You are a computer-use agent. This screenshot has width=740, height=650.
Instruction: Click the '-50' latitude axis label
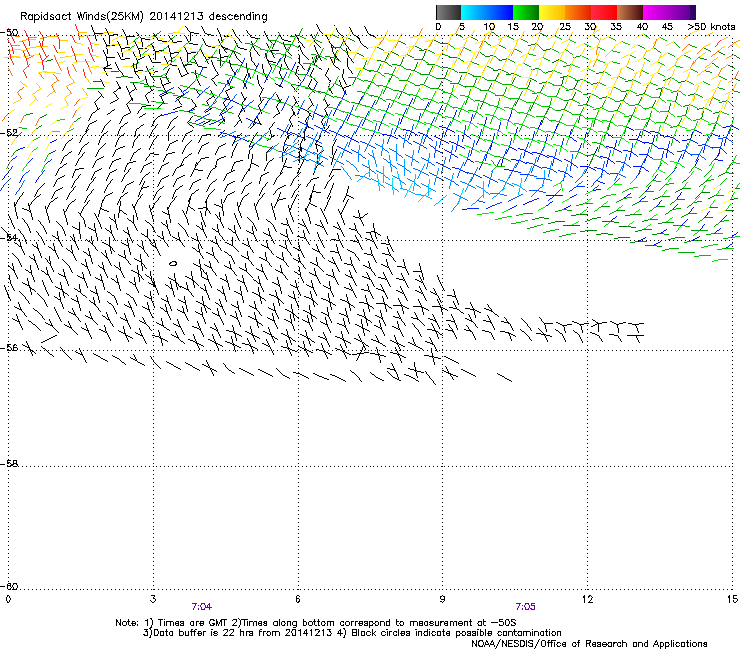coord(9,33)
